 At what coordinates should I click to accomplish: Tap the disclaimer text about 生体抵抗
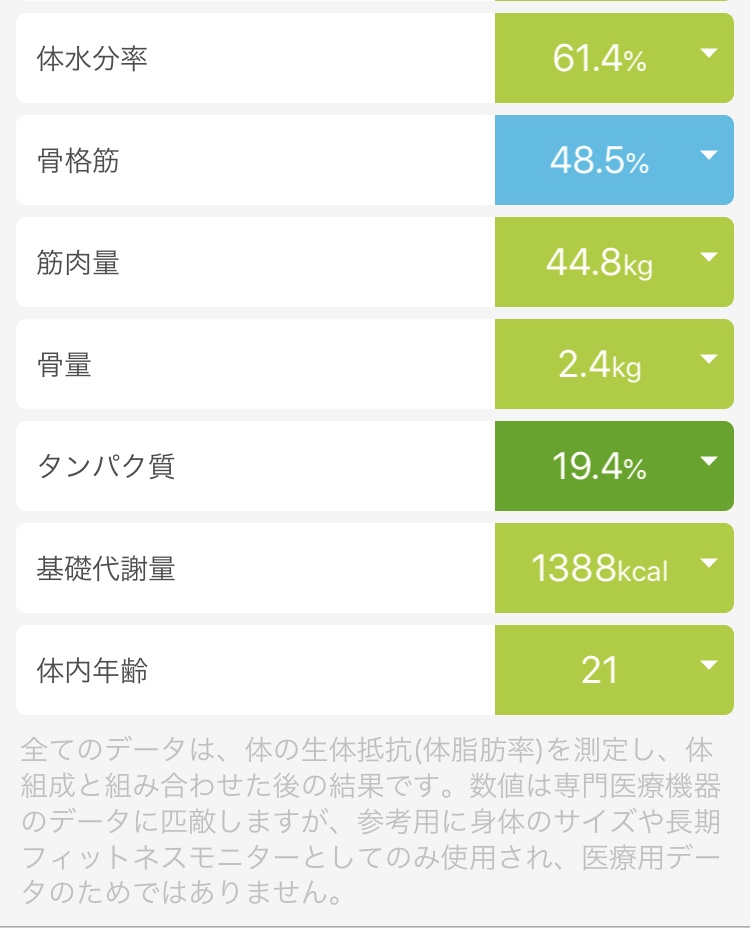(x=371, y=821)
